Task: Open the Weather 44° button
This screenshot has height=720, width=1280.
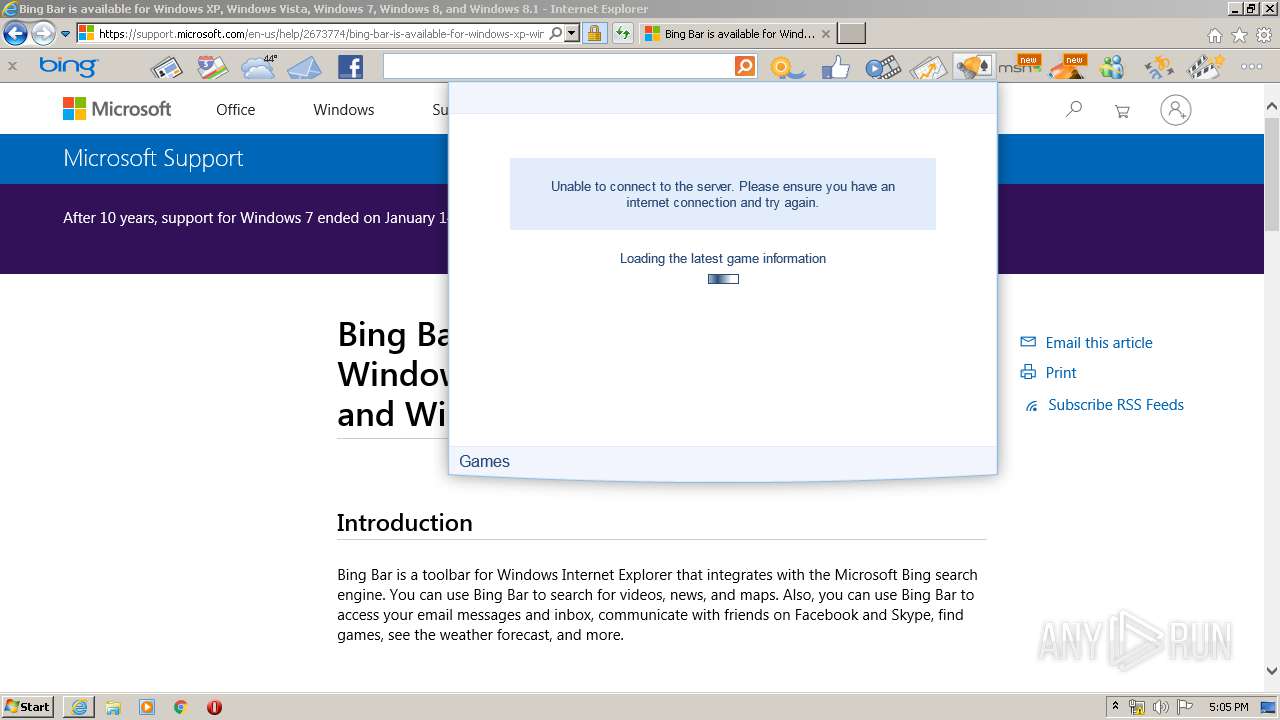Action: (x=258, y=67)
